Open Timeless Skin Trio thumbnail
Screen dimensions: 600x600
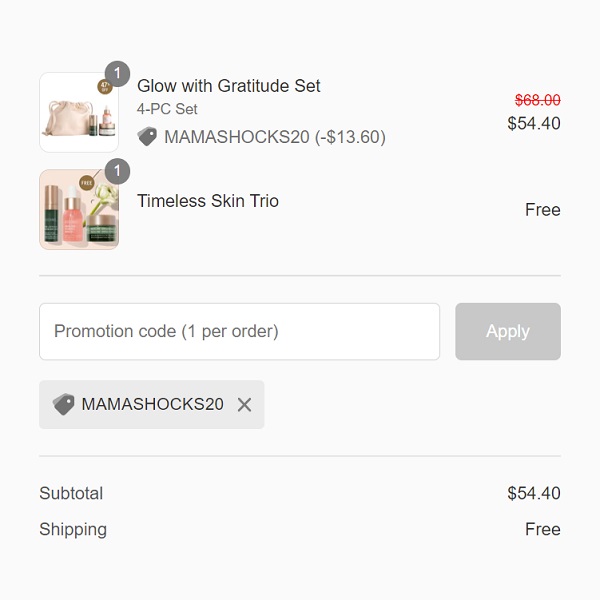click(78, 210)
